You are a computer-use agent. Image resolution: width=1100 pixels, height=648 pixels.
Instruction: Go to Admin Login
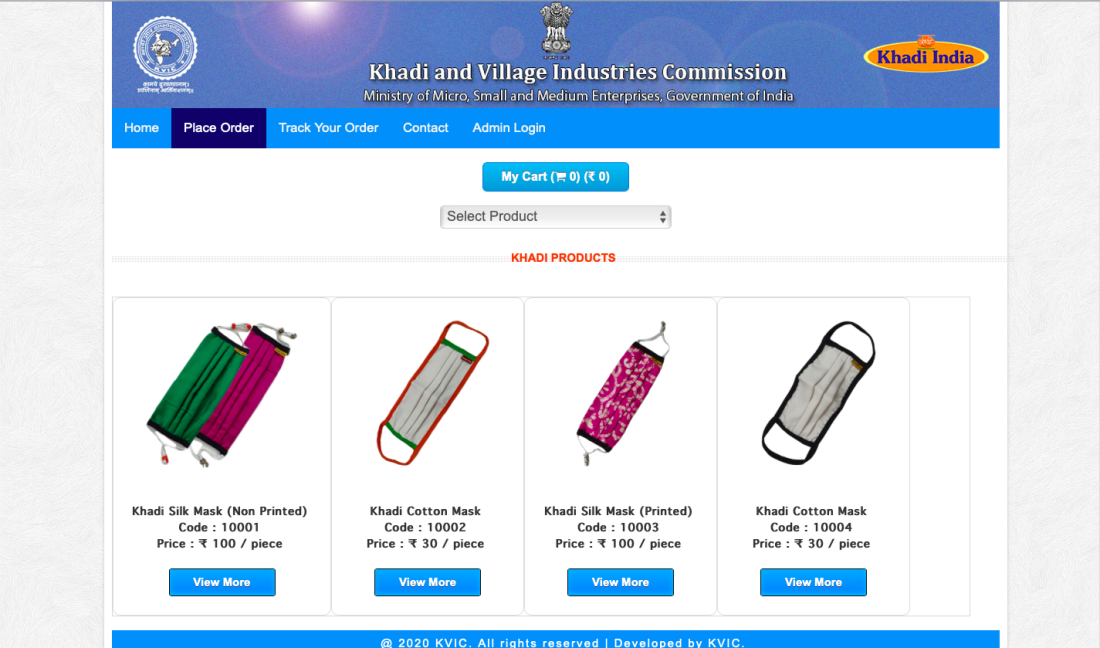pos(509,128)
